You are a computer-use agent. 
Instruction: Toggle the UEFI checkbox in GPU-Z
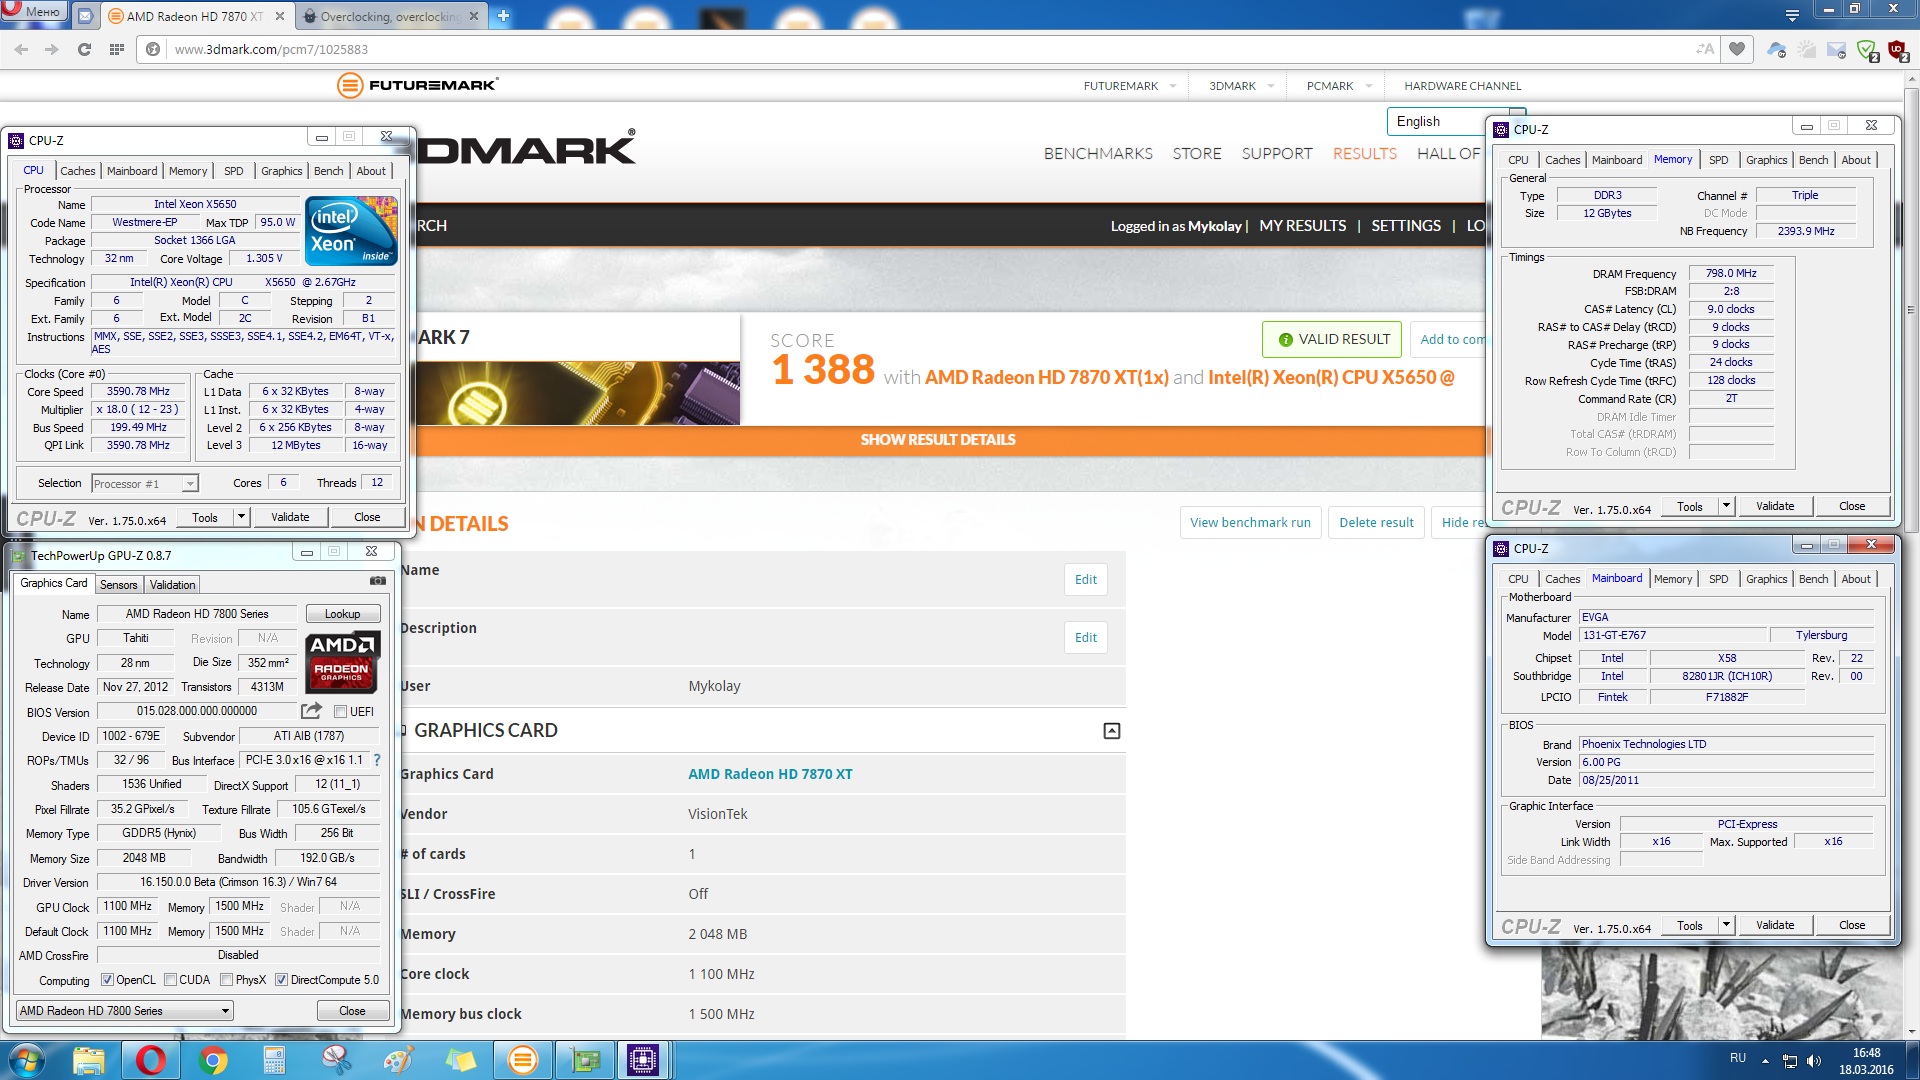click(x=340, y=712)
